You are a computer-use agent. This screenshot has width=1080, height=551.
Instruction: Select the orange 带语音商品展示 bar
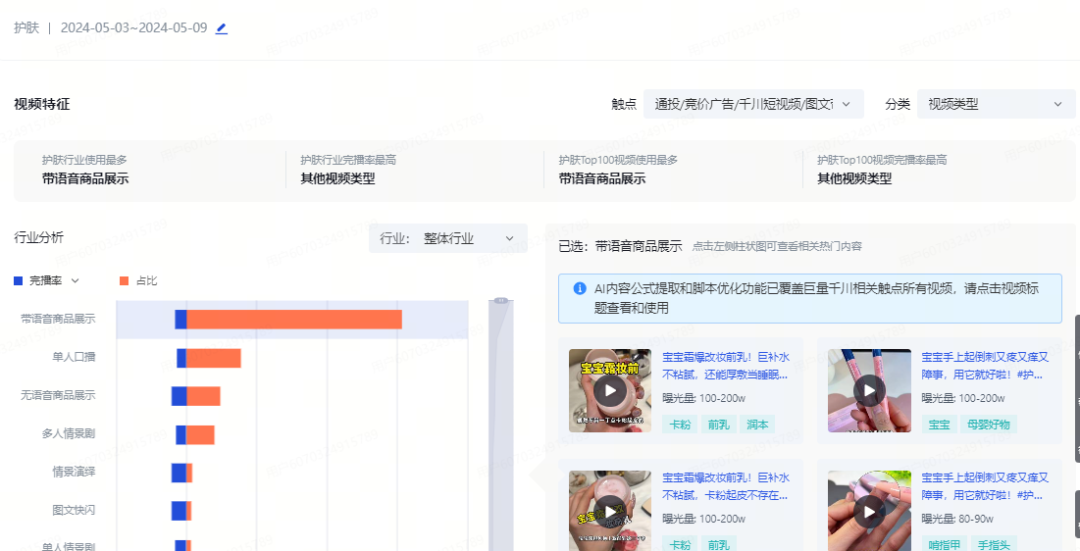[294, 319]
